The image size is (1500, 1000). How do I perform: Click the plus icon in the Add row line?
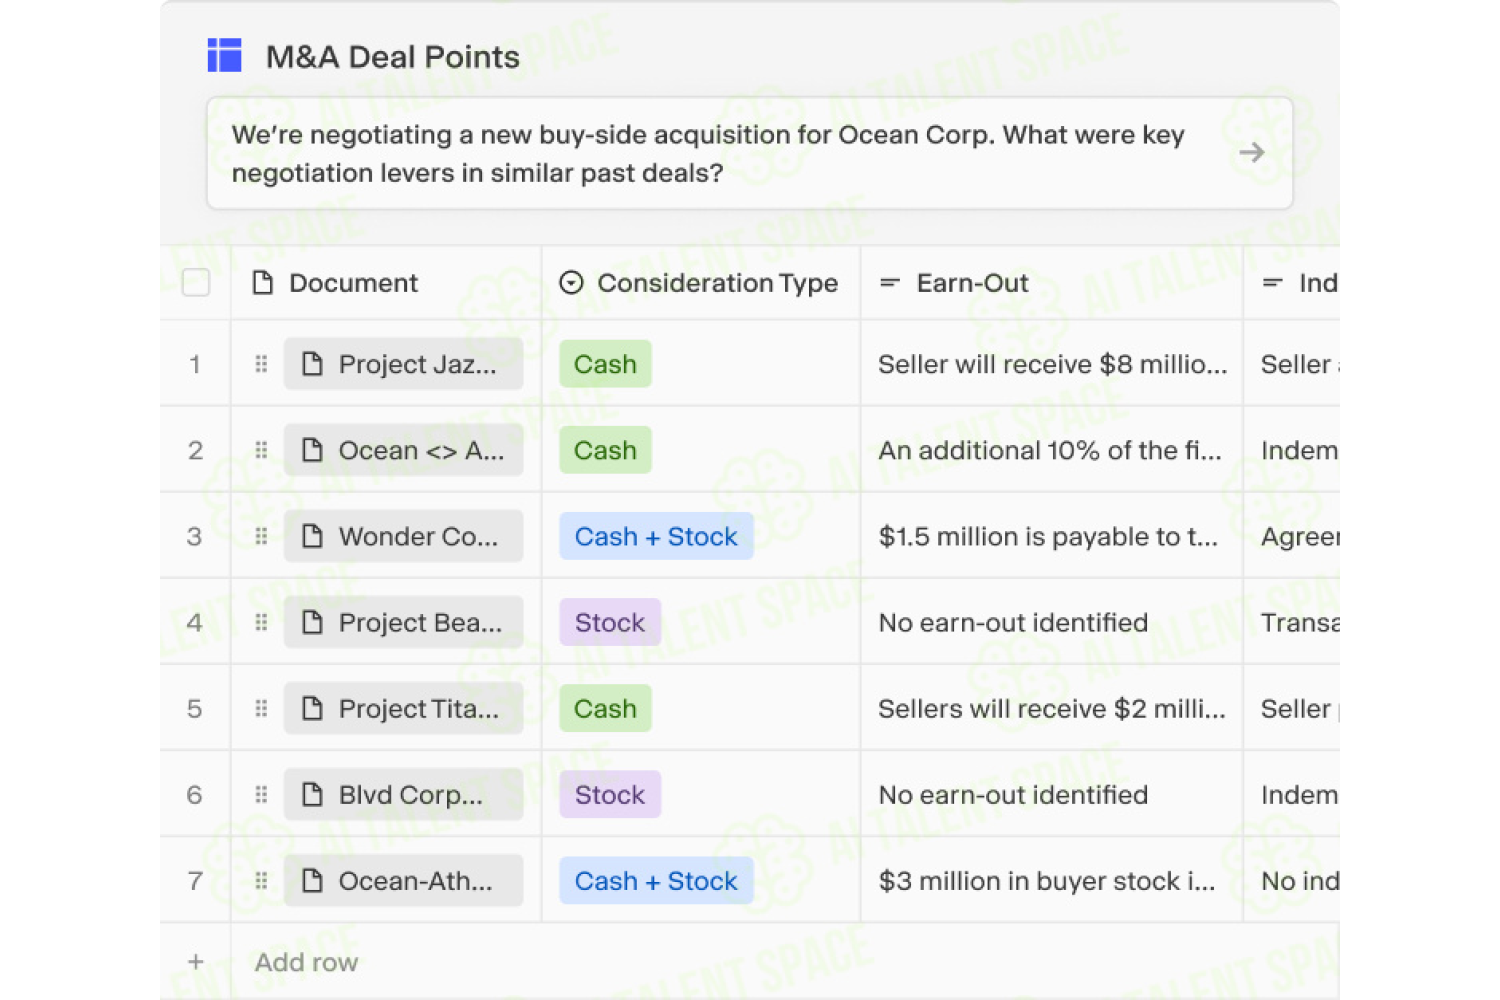(196, 962)
